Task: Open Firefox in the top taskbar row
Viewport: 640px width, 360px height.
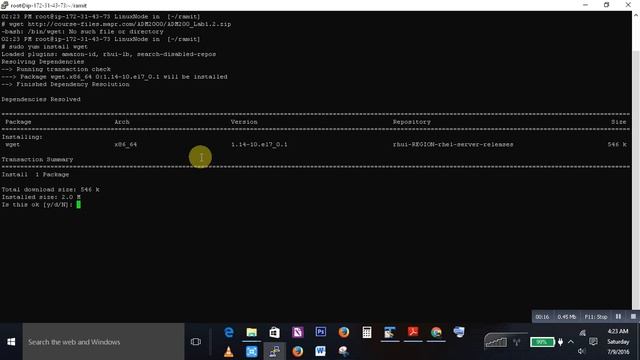Action: click(344, 332)
